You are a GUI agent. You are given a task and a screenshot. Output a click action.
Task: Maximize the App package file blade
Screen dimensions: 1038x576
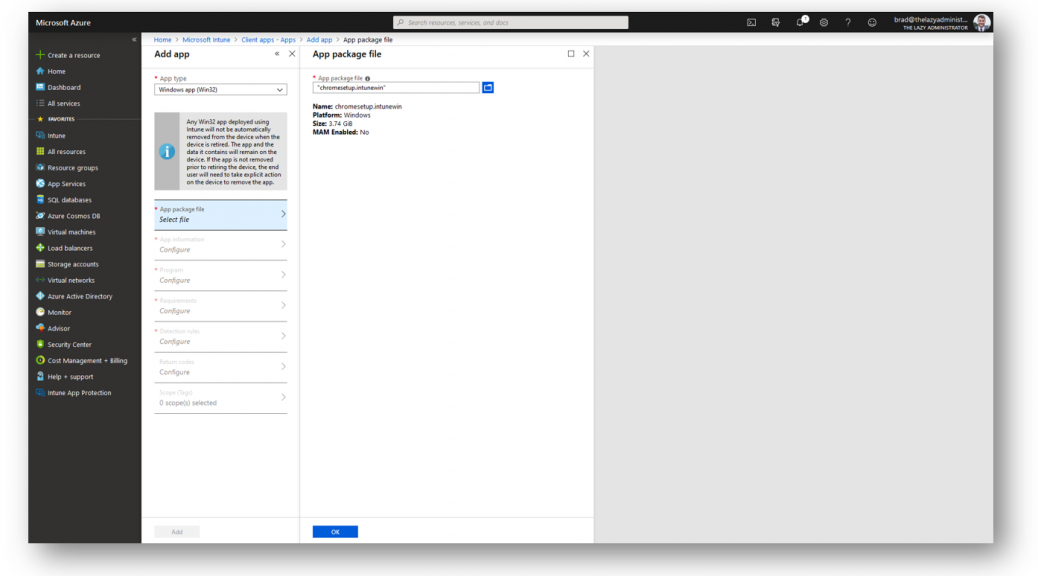tap(571, 54)
